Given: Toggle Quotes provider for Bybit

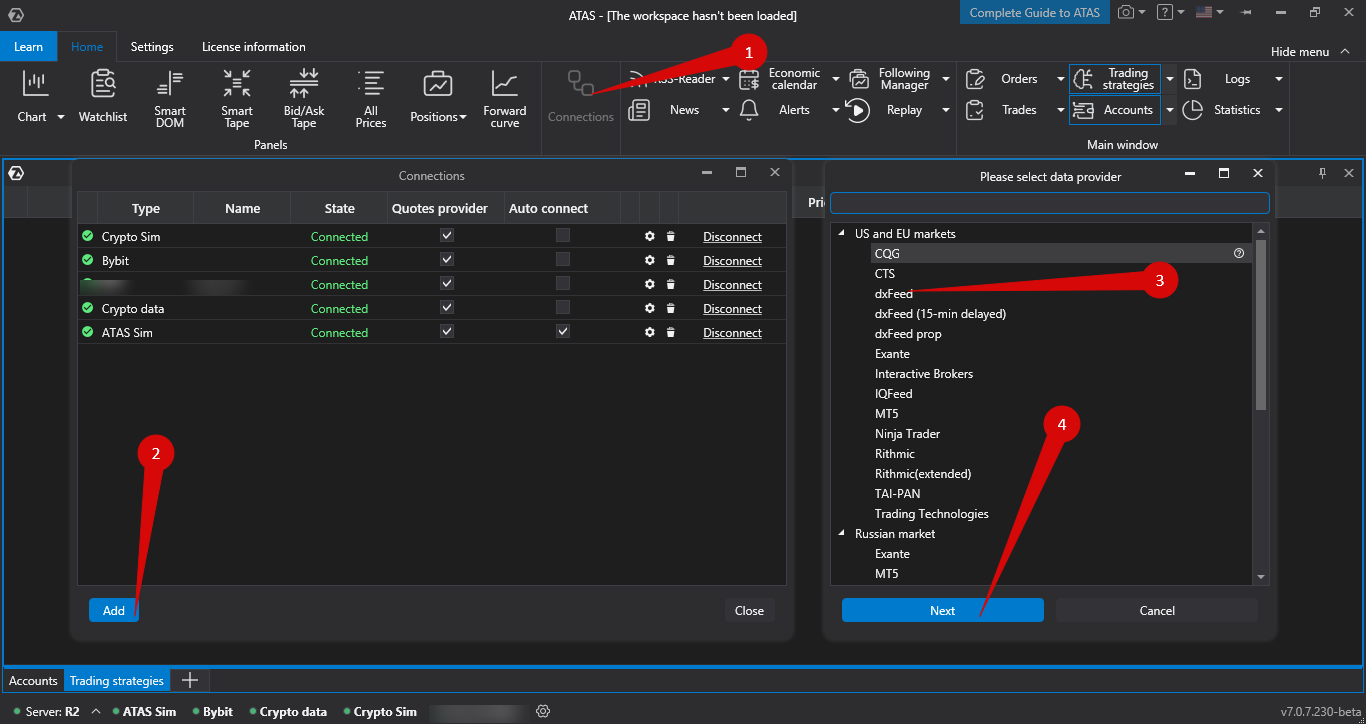Looking at the screenshot, I should point(447,260).
